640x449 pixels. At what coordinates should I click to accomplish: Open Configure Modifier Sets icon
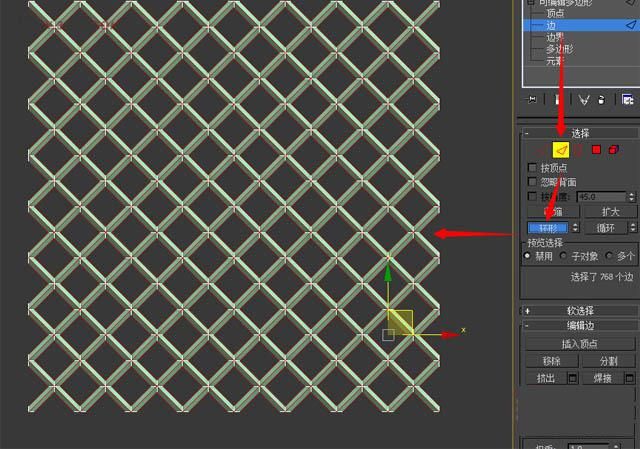[x=627, y=100]
